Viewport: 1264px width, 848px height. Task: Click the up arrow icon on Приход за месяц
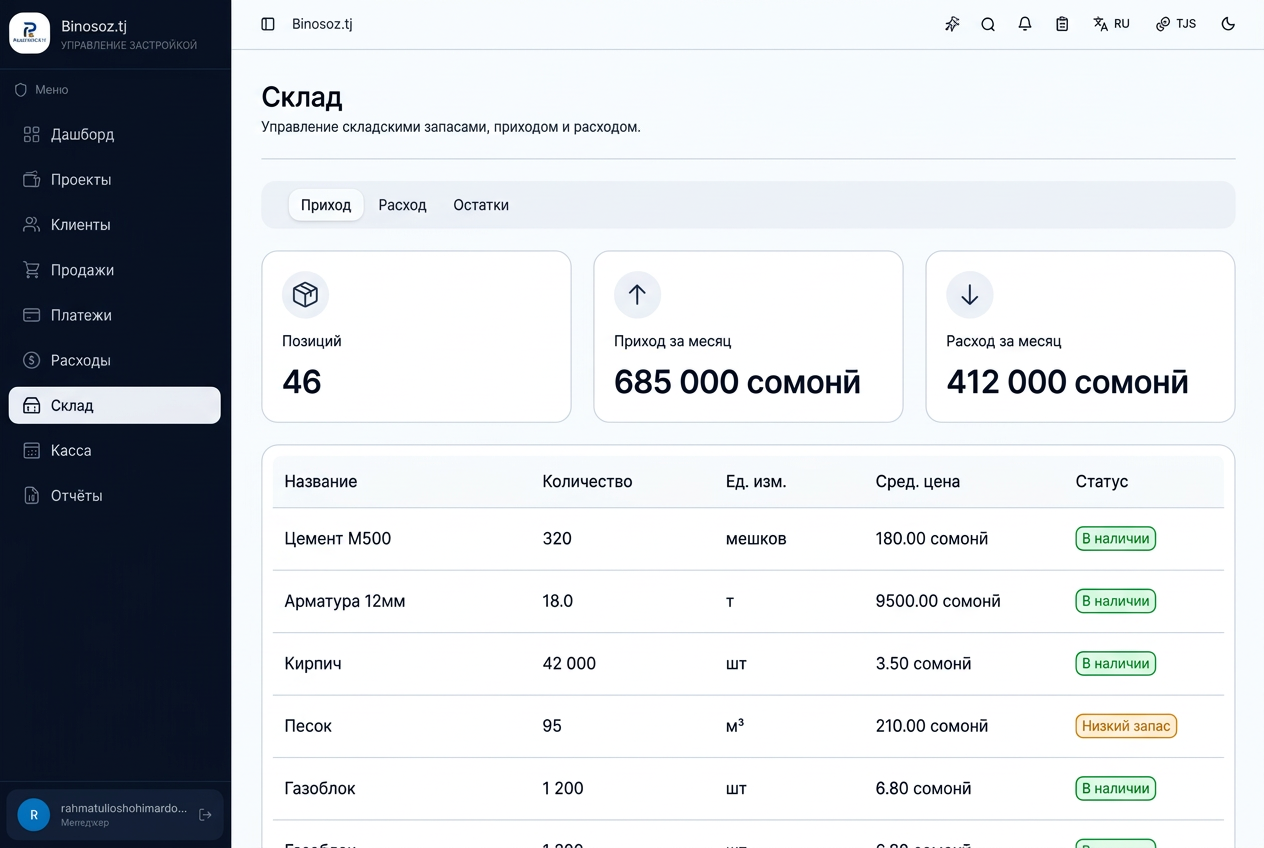coord(637,295)
